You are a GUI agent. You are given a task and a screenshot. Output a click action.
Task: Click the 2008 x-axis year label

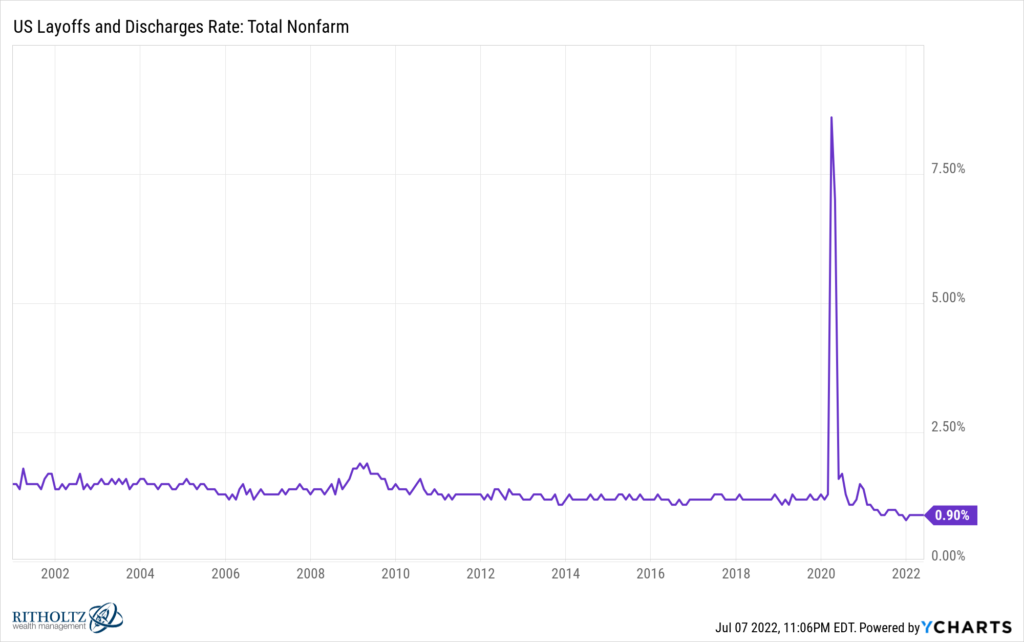[310, 573]
